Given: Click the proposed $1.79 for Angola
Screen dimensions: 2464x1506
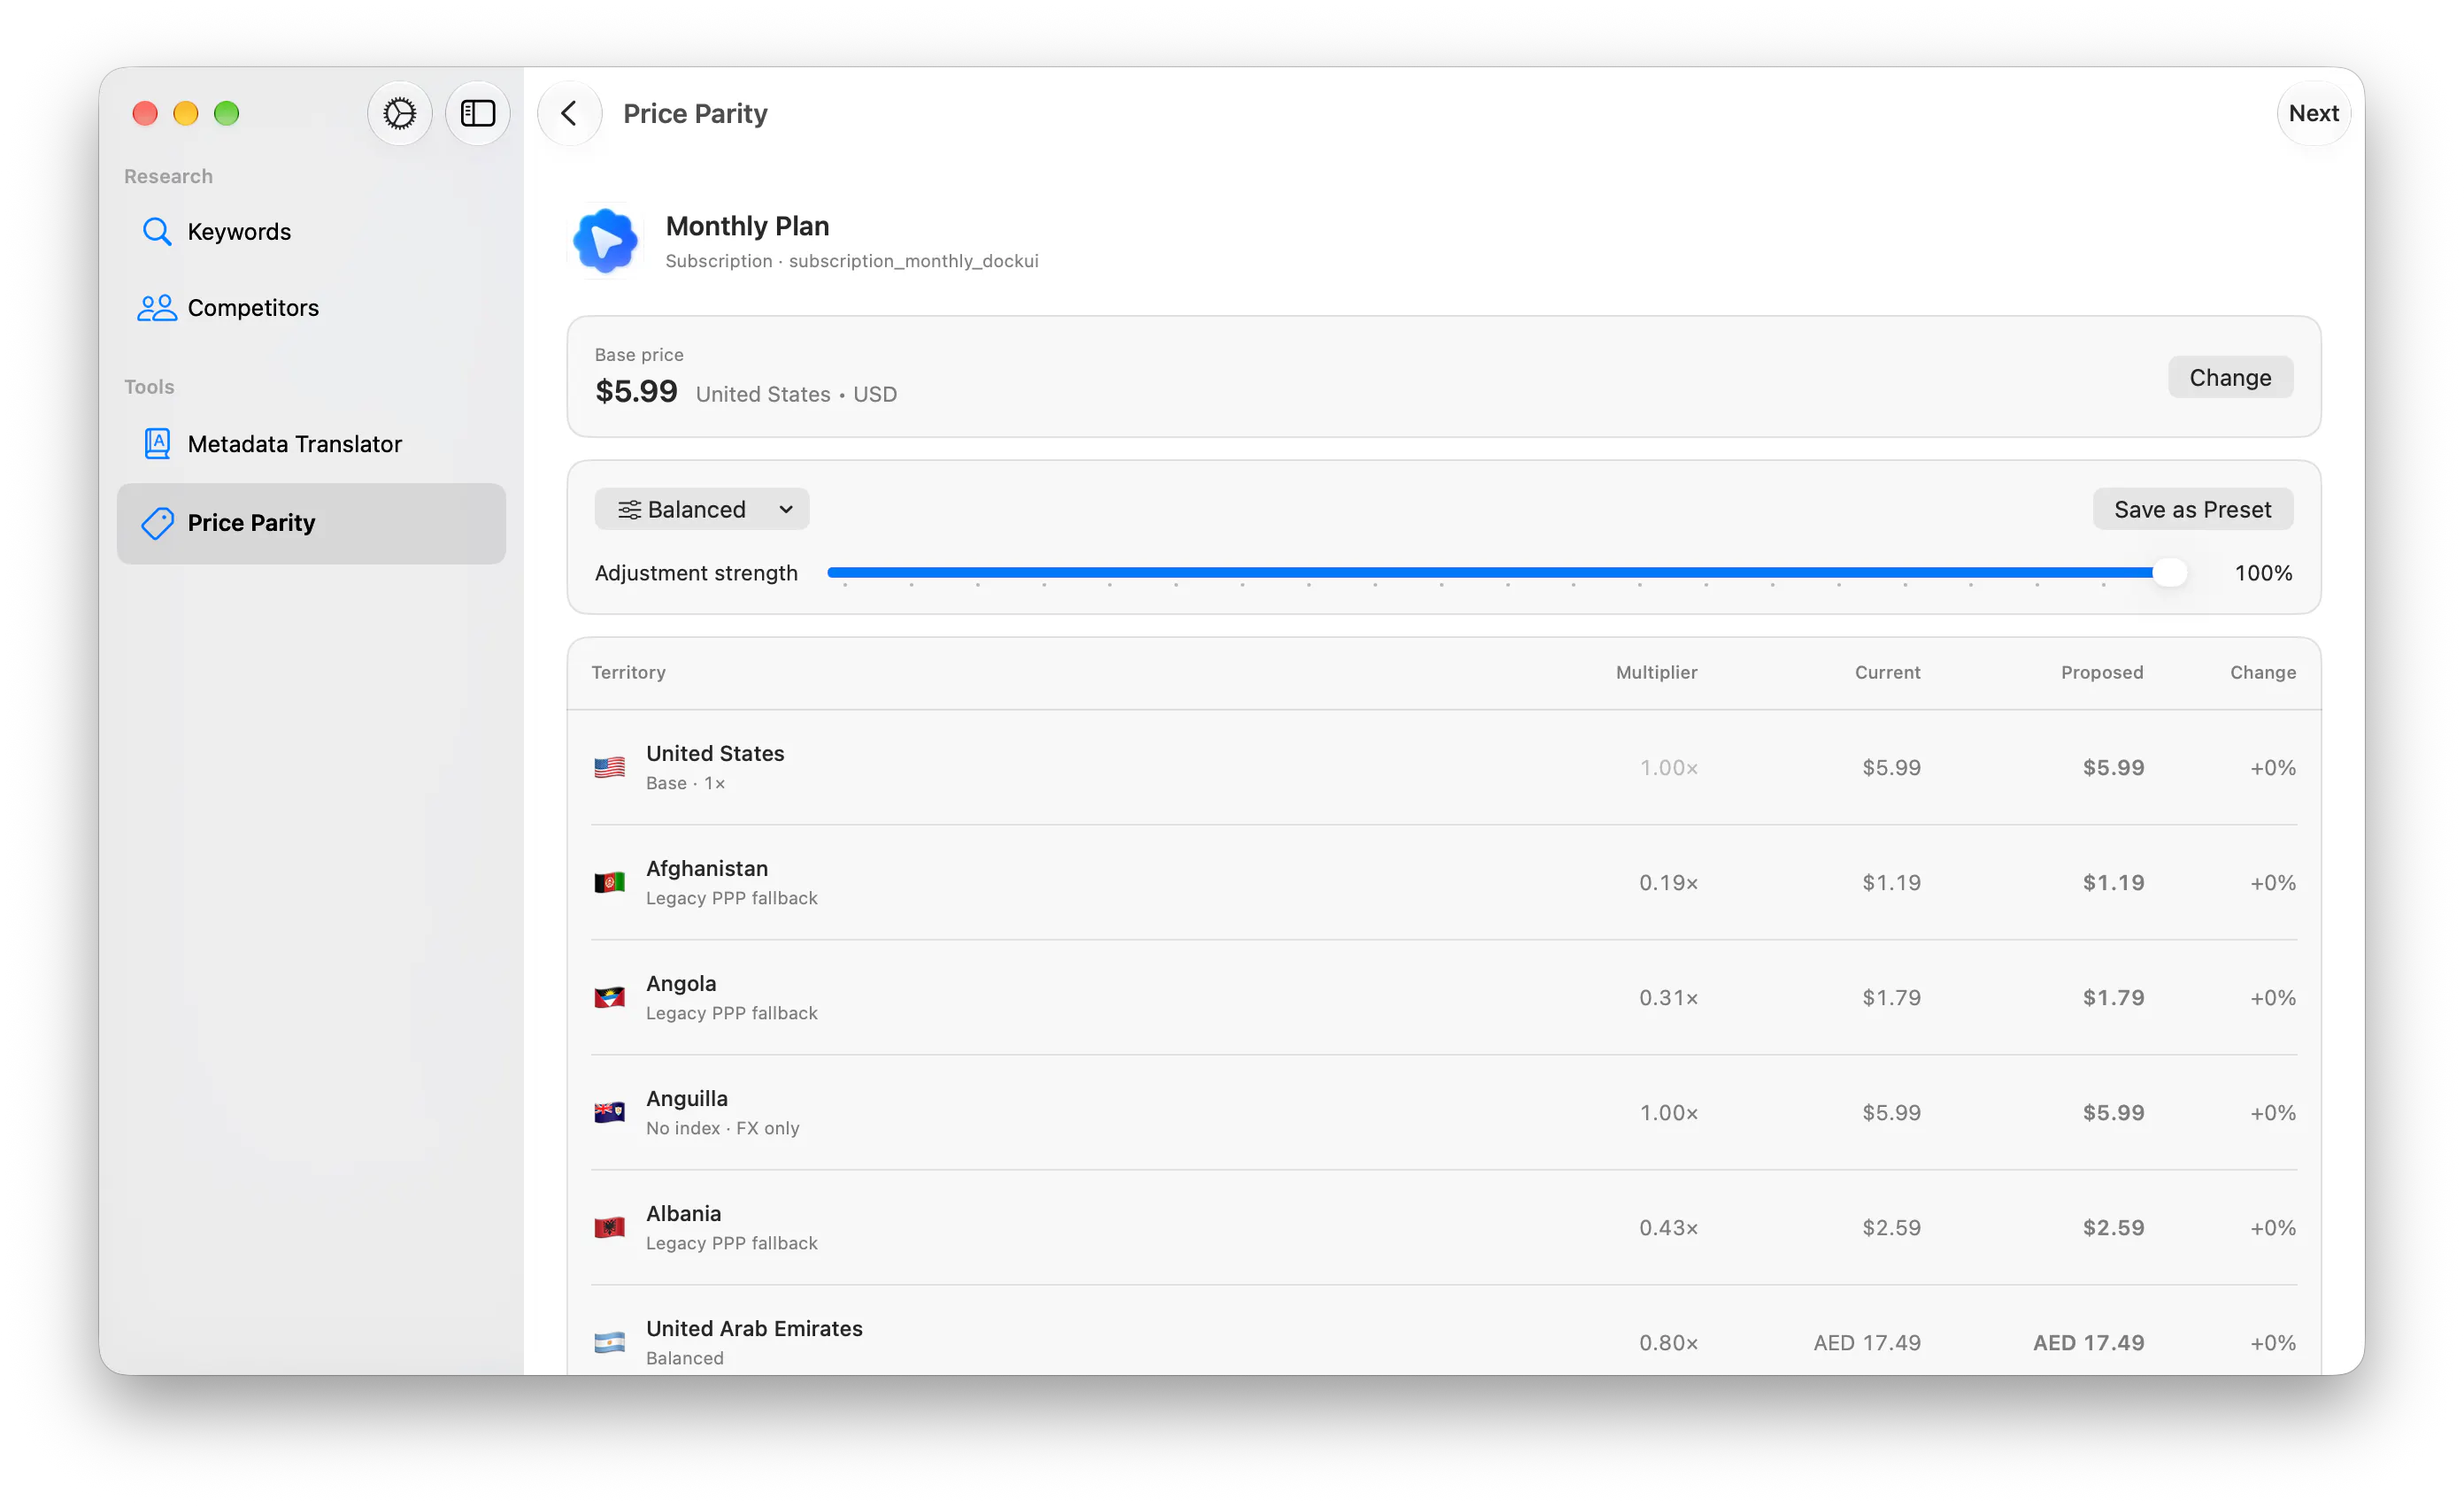Looking at the screenshot, I should [2113, 997].
